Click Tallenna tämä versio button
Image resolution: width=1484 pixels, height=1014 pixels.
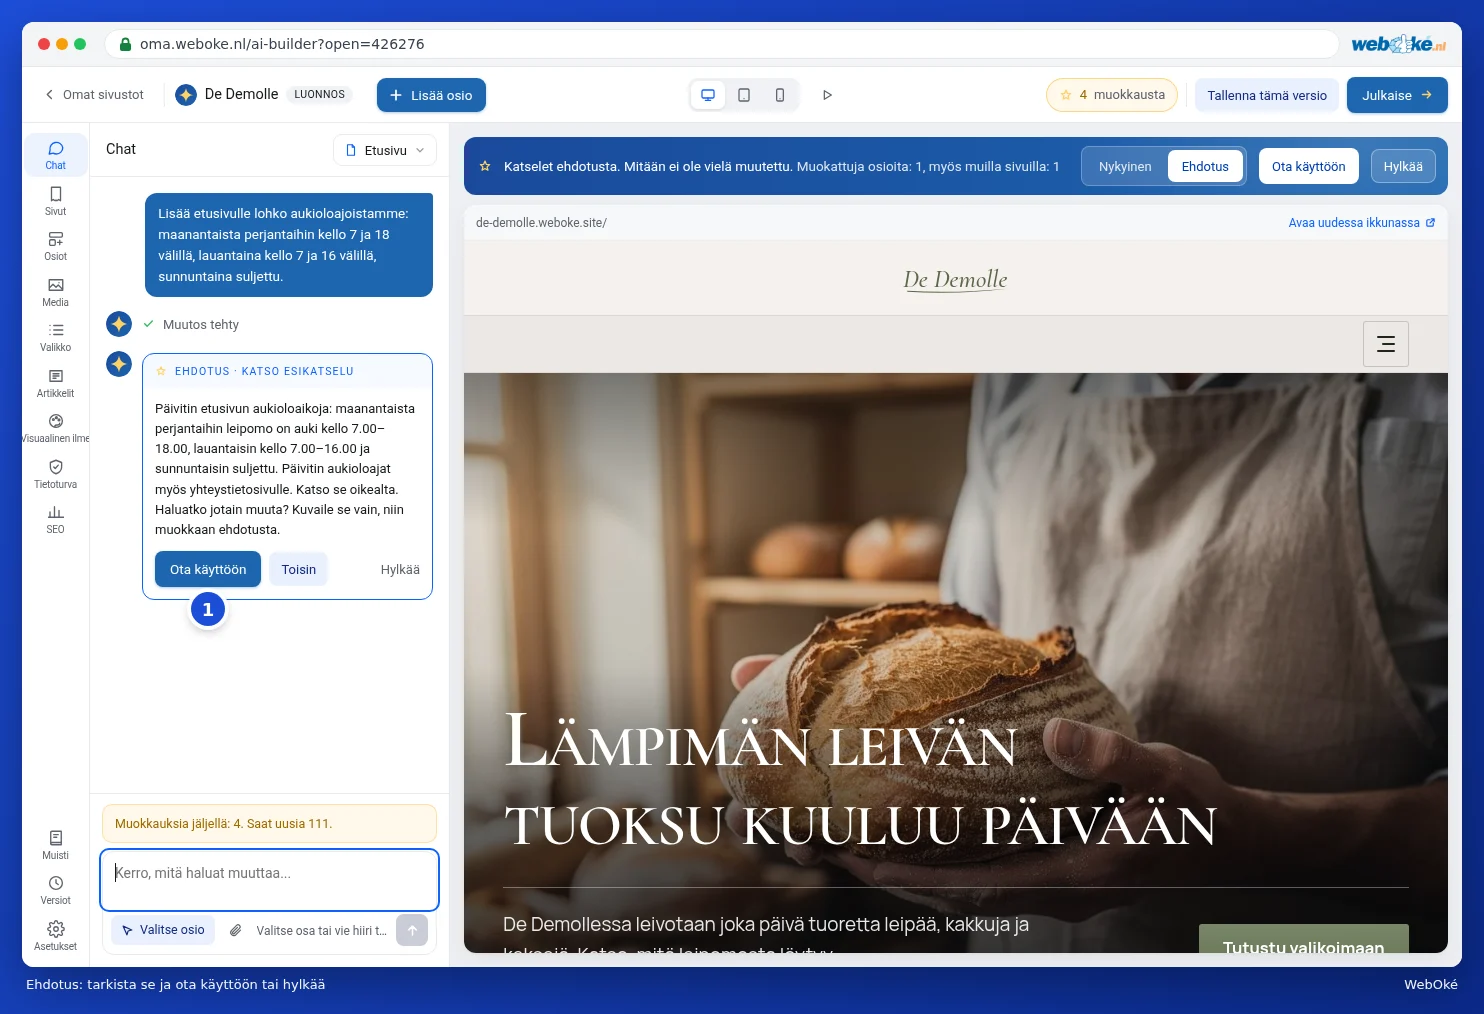tap(1267, 95)
